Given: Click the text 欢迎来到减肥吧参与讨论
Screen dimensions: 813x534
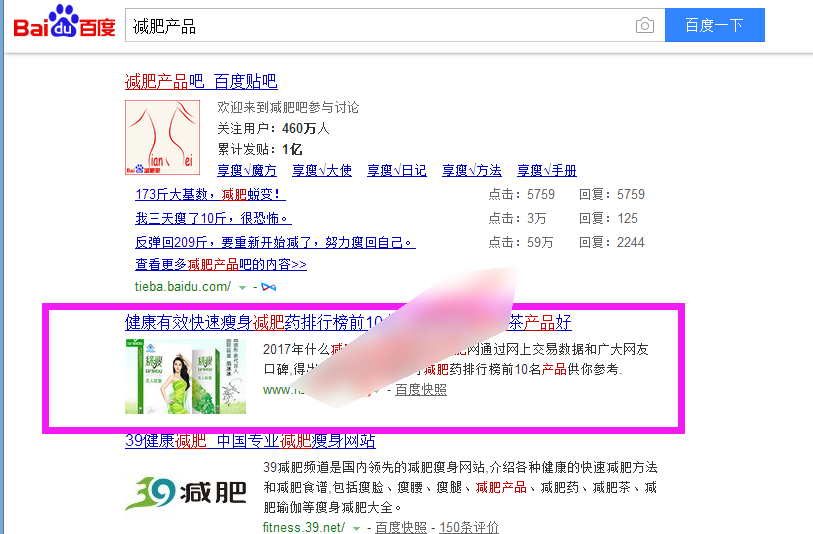Looking at the screenshot, I should (288, 107).
